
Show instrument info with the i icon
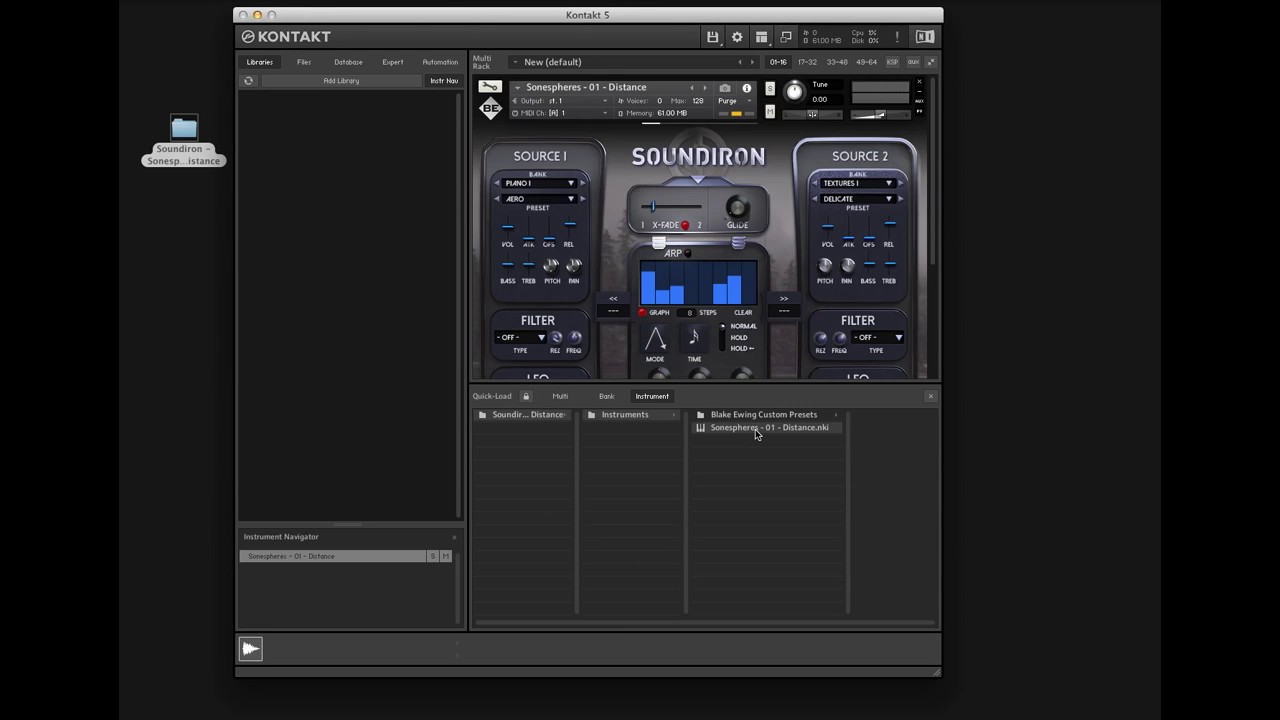point(746,88)
